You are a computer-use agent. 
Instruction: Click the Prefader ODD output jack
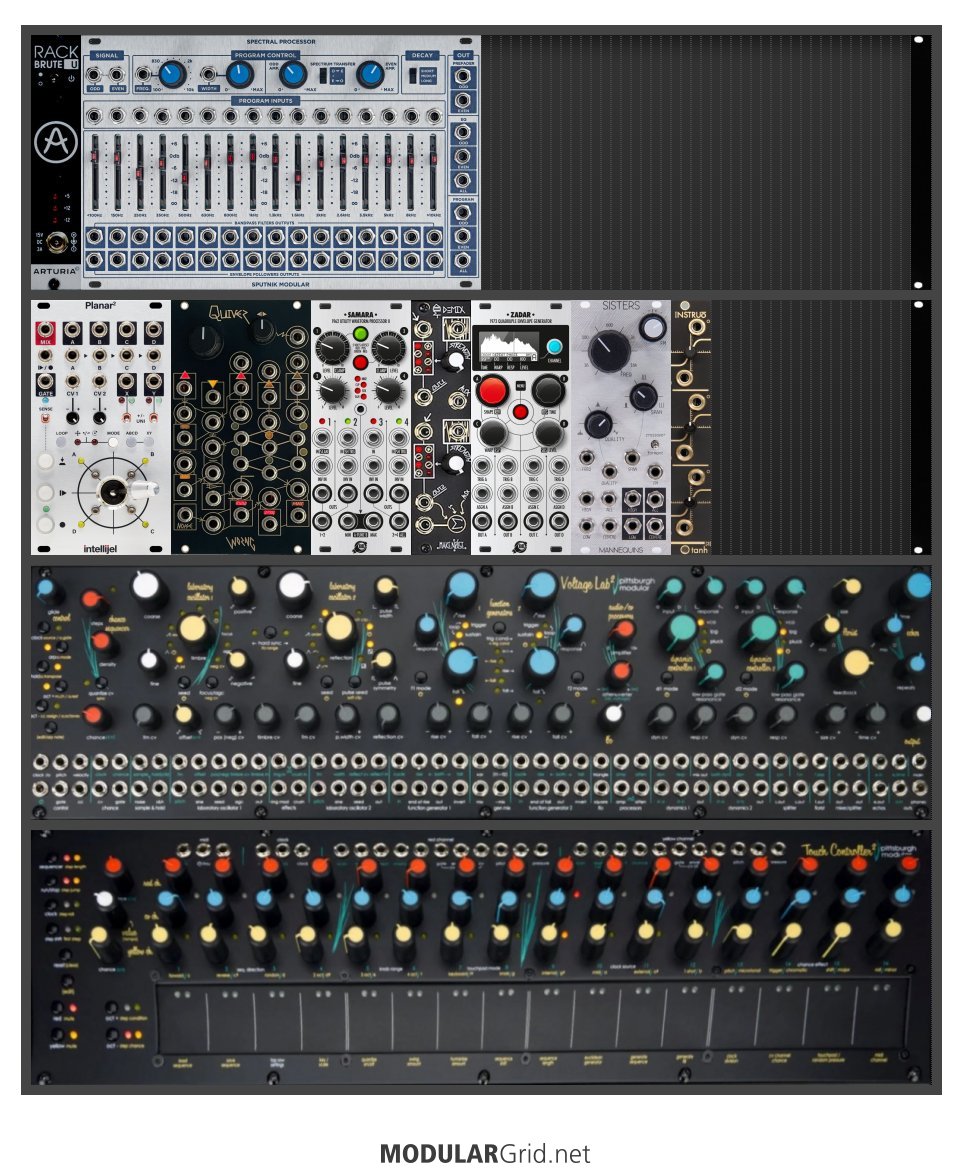coord(463,76)
